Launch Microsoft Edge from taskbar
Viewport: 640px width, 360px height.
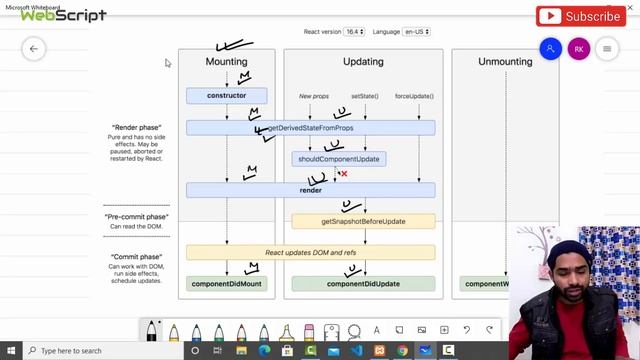(264, 351)
